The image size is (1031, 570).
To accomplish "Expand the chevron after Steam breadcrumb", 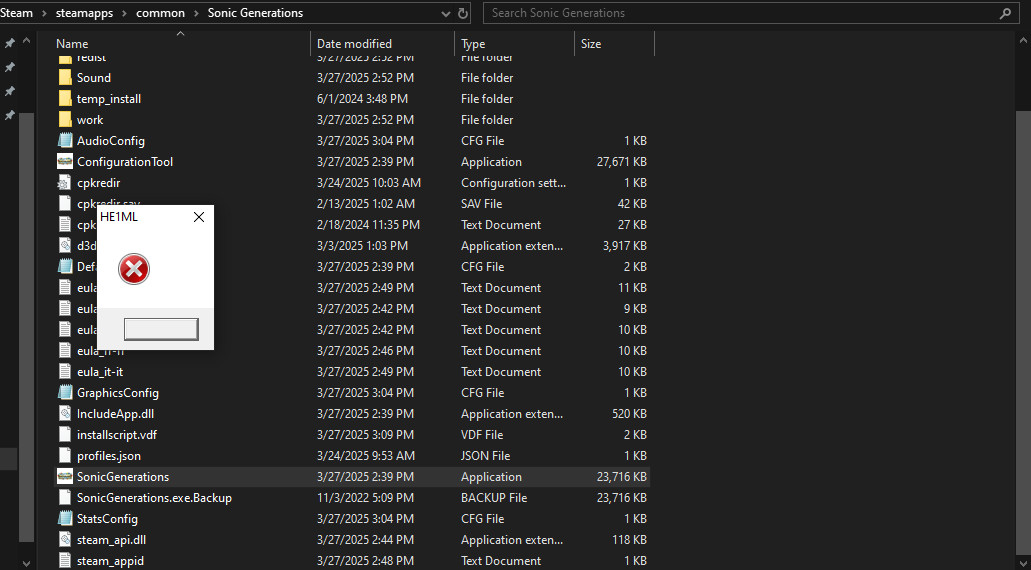I will coord(44,13).
